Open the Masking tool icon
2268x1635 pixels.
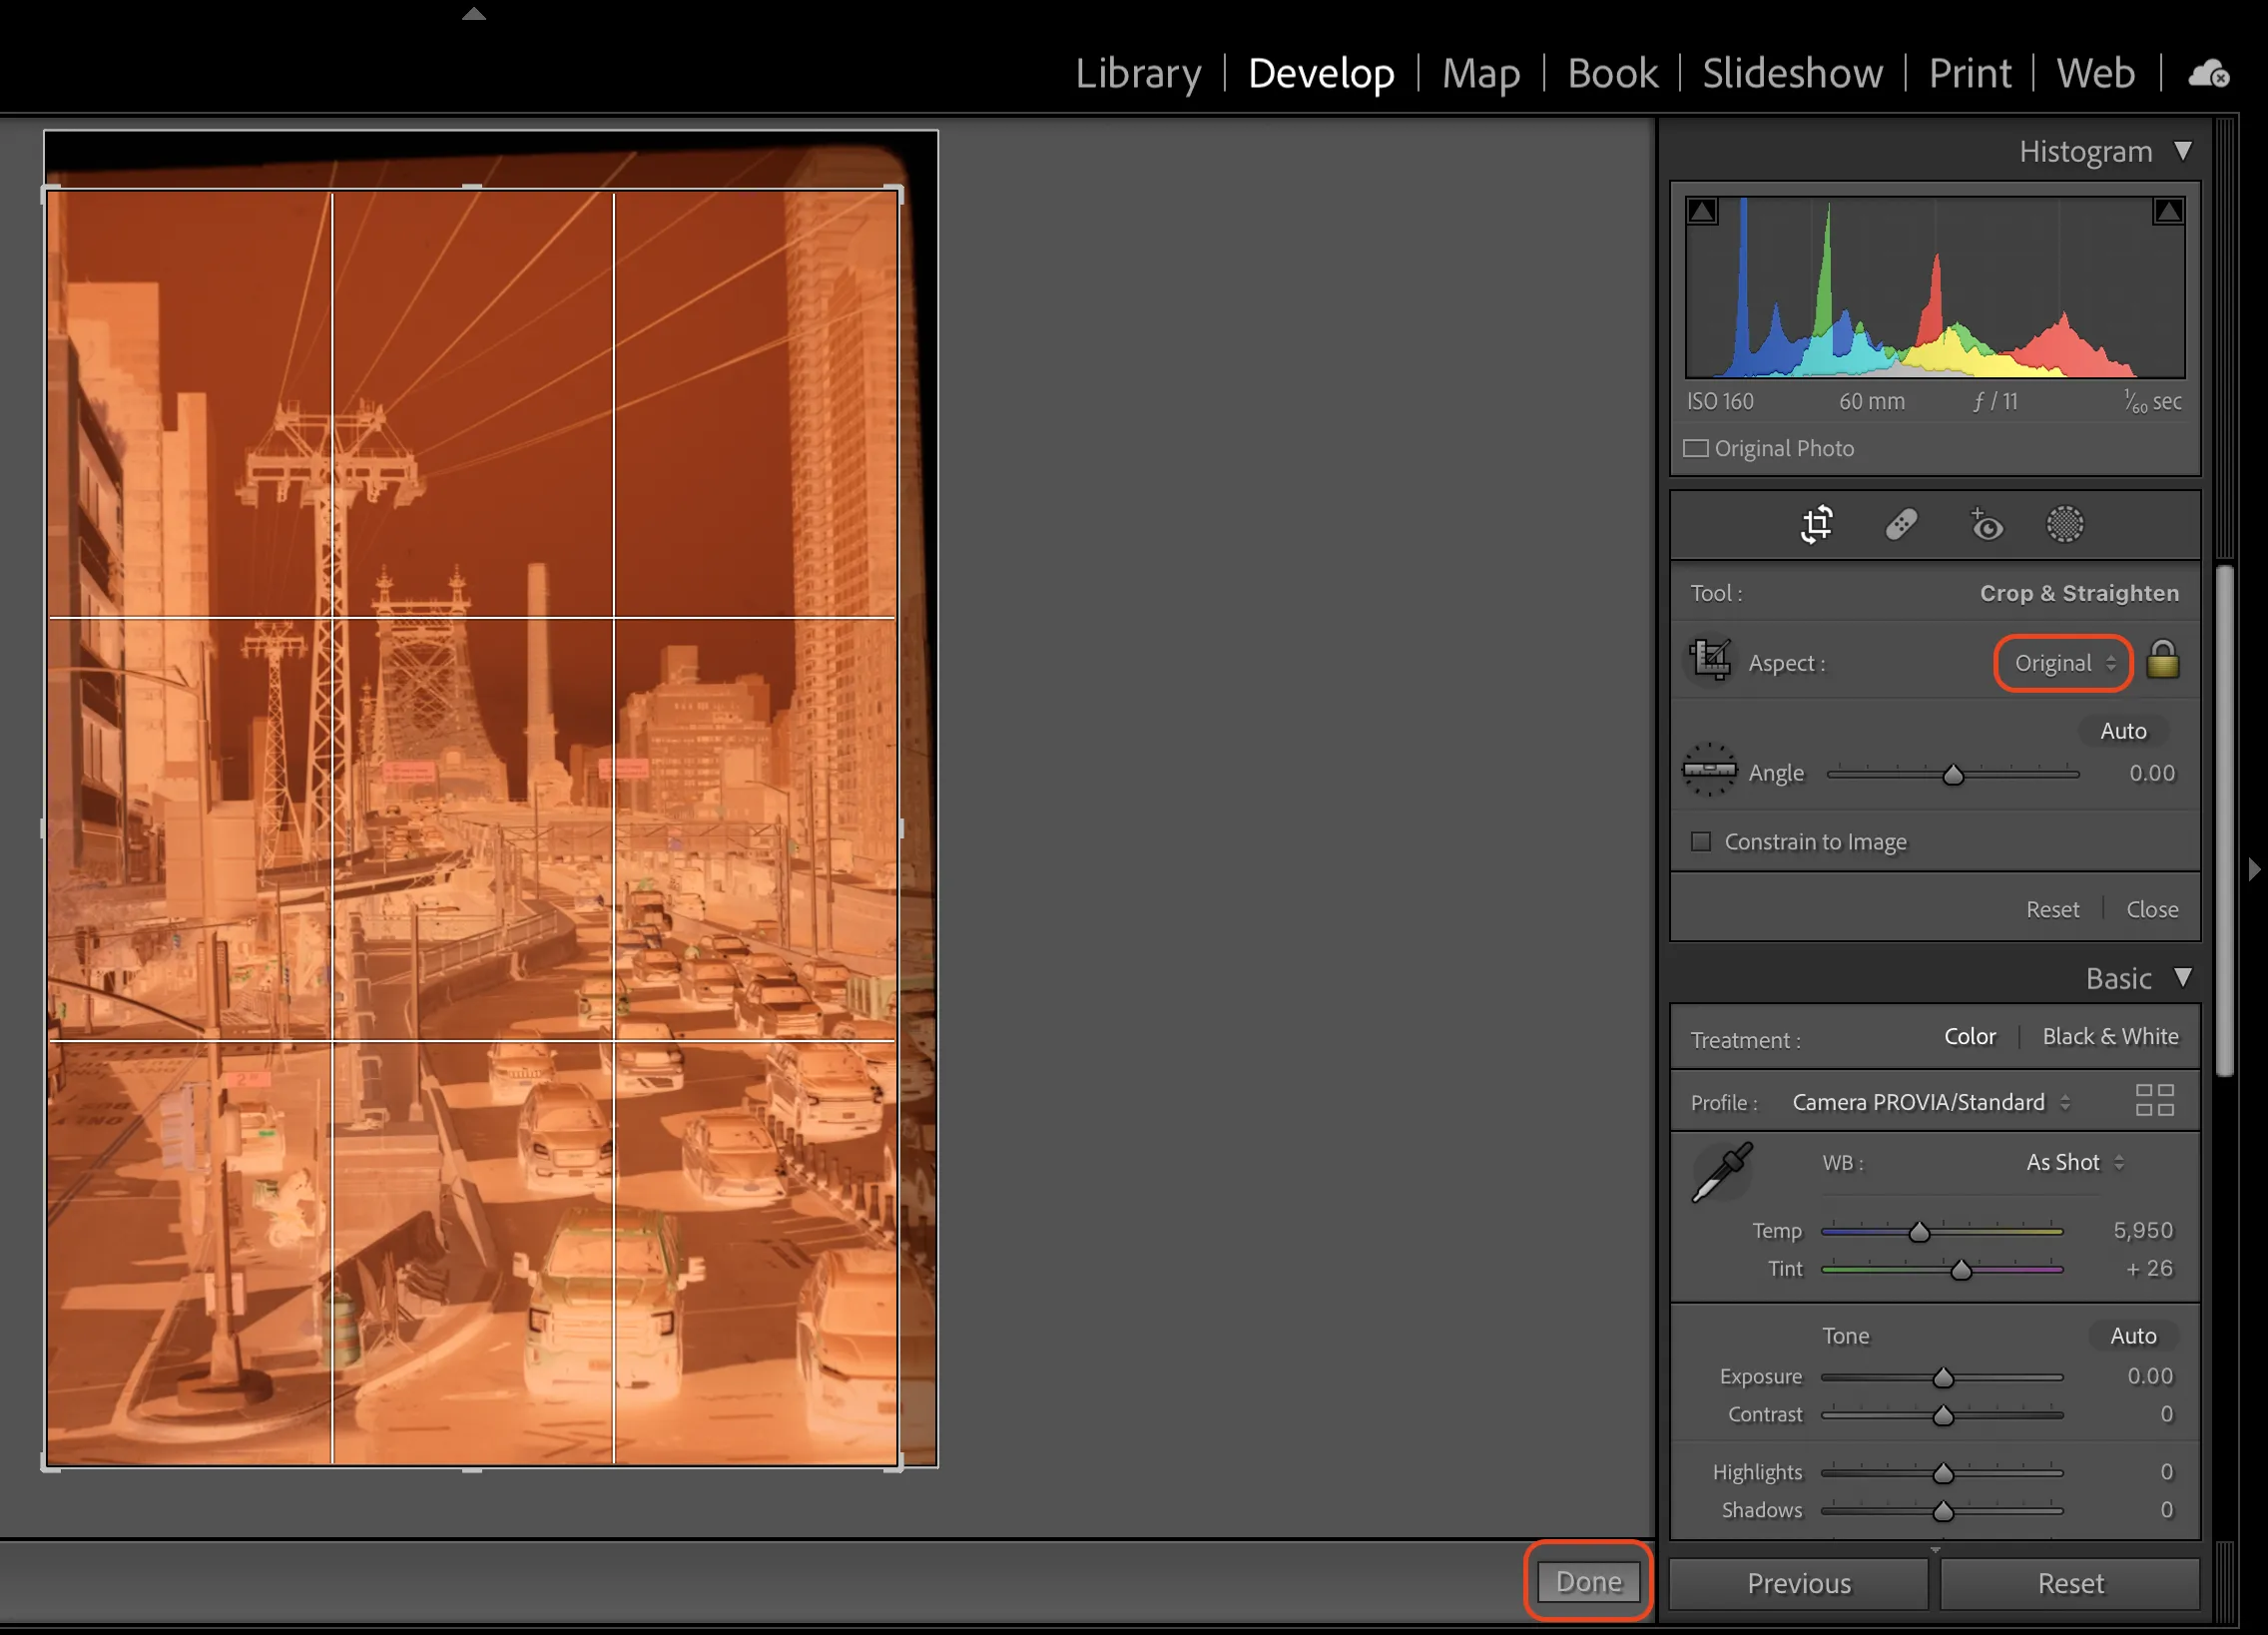point(2064,524)
